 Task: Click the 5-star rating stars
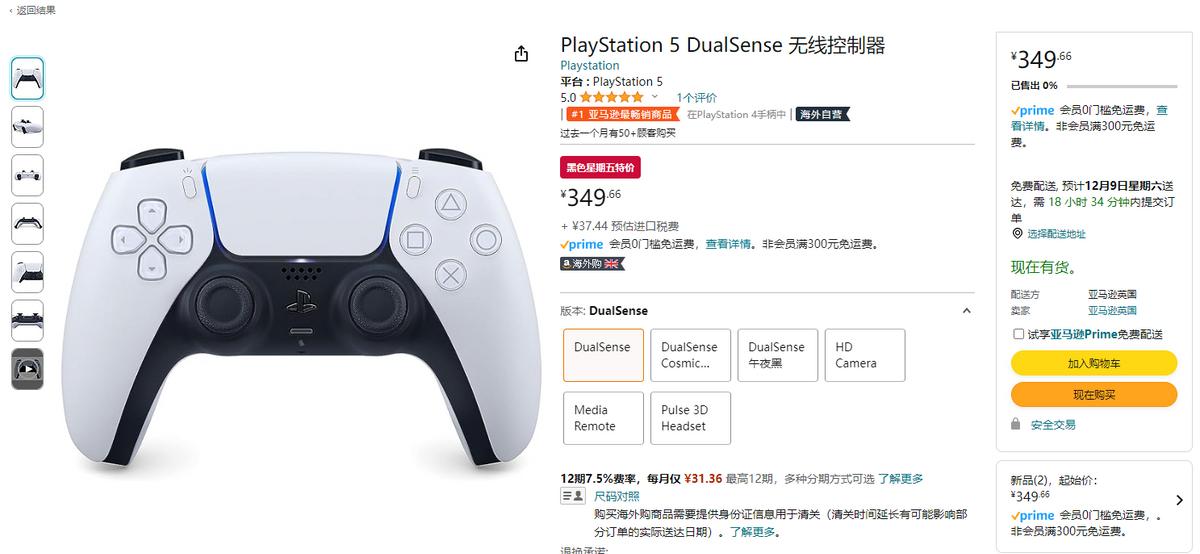tap(611, 98)
